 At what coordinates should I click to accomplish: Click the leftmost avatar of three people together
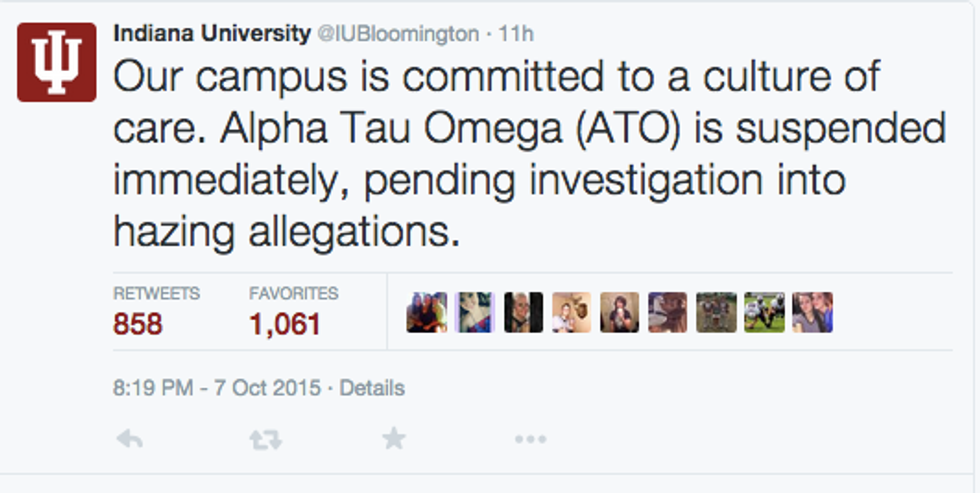(x=426, y=312)
